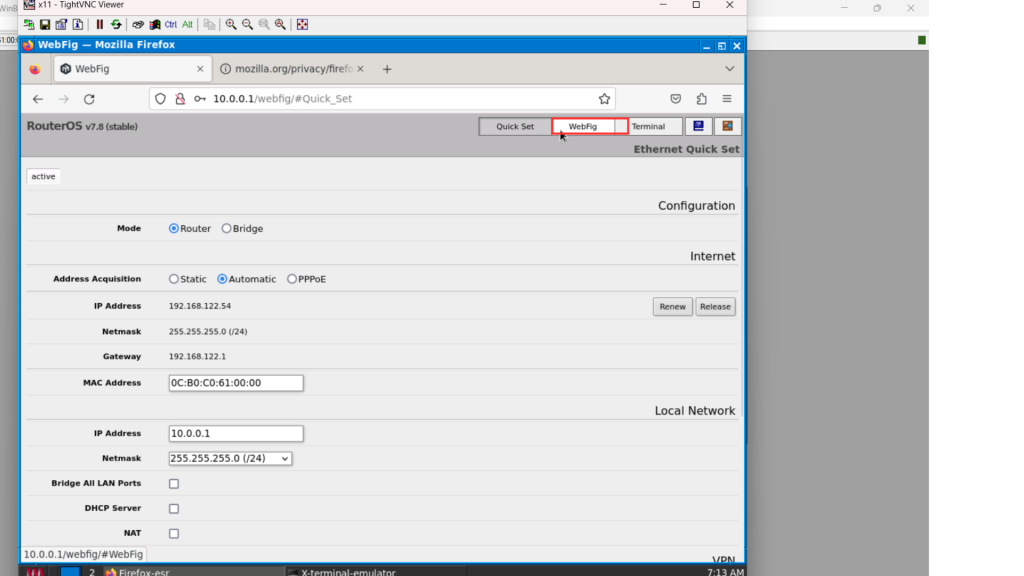The width and height of the screenshot is (1024, 576).
Task: Open the Firefox extensions puzzle icon
Action: [701, 99]
